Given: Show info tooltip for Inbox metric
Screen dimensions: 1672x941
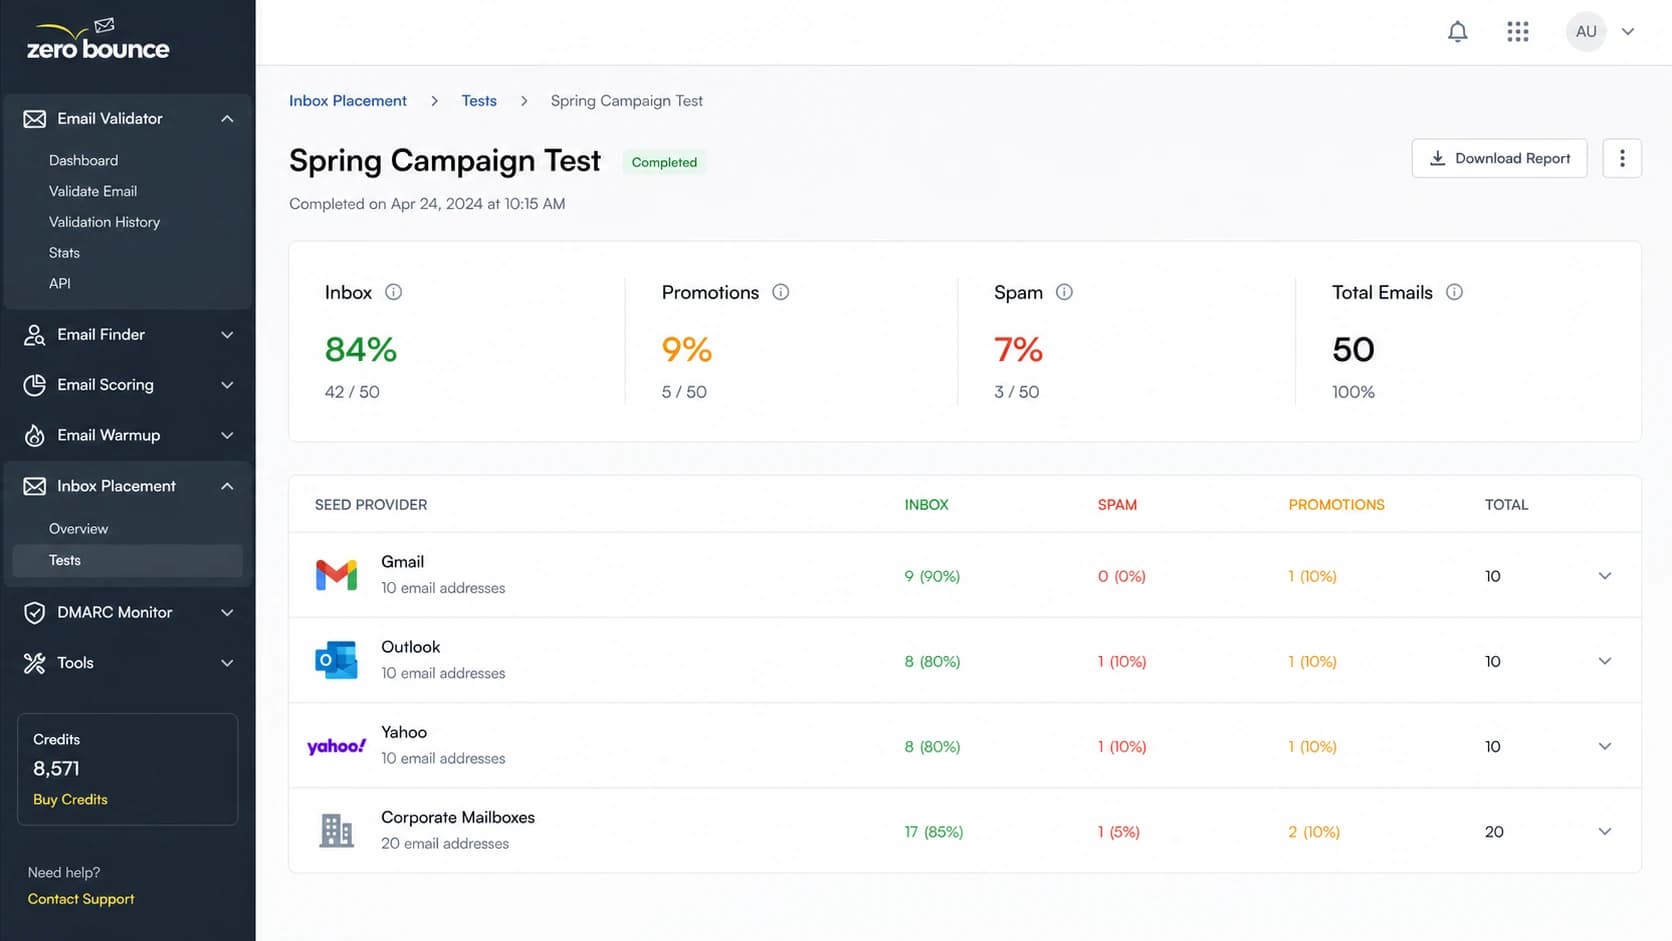Looking at the screenshot, I should coord(394,292).
